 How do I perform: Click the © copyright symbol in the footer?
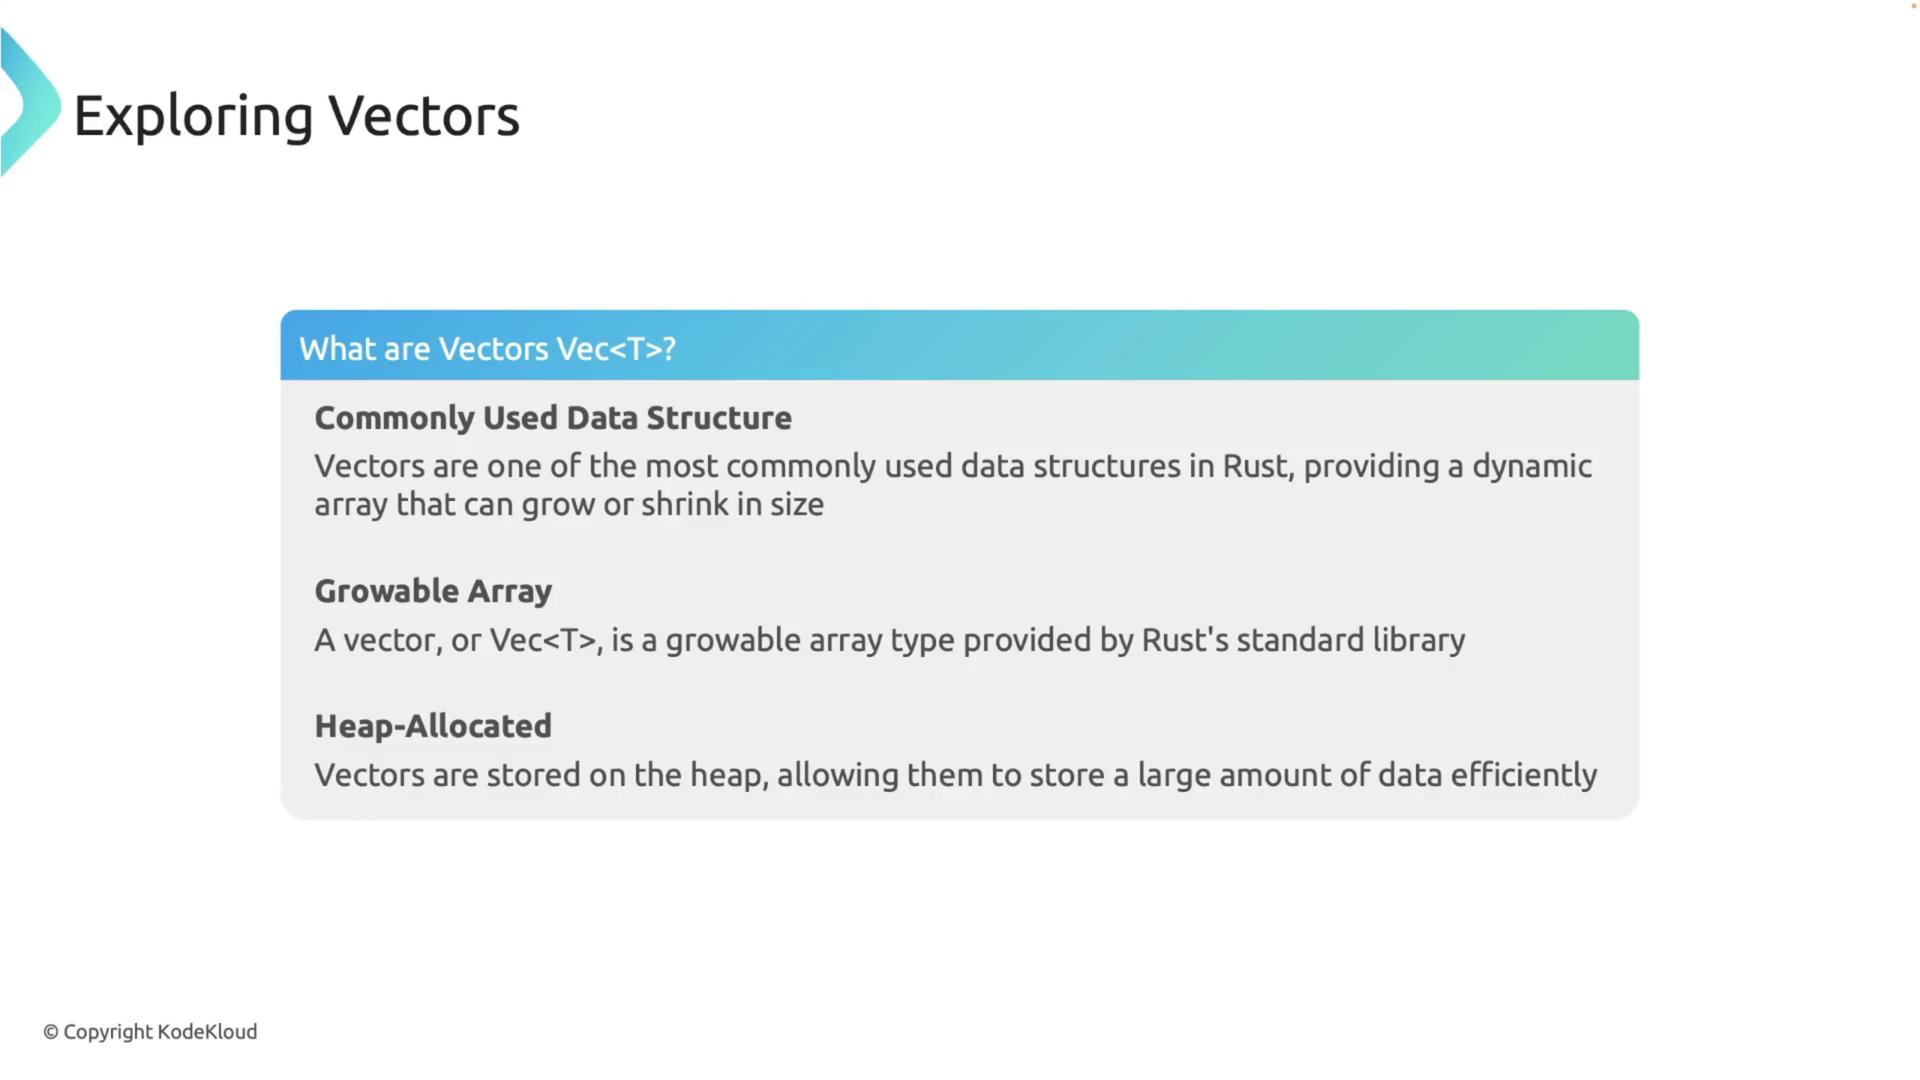pyautogui.click(x=51, y=1032)
